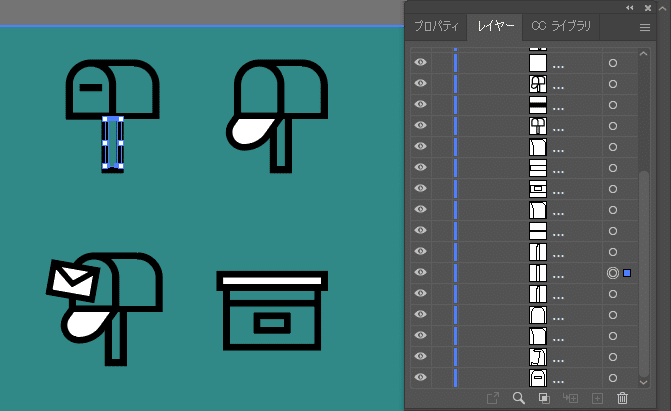Toggle eye of the empty arch thumbnail row

click(x=420, y=314)
